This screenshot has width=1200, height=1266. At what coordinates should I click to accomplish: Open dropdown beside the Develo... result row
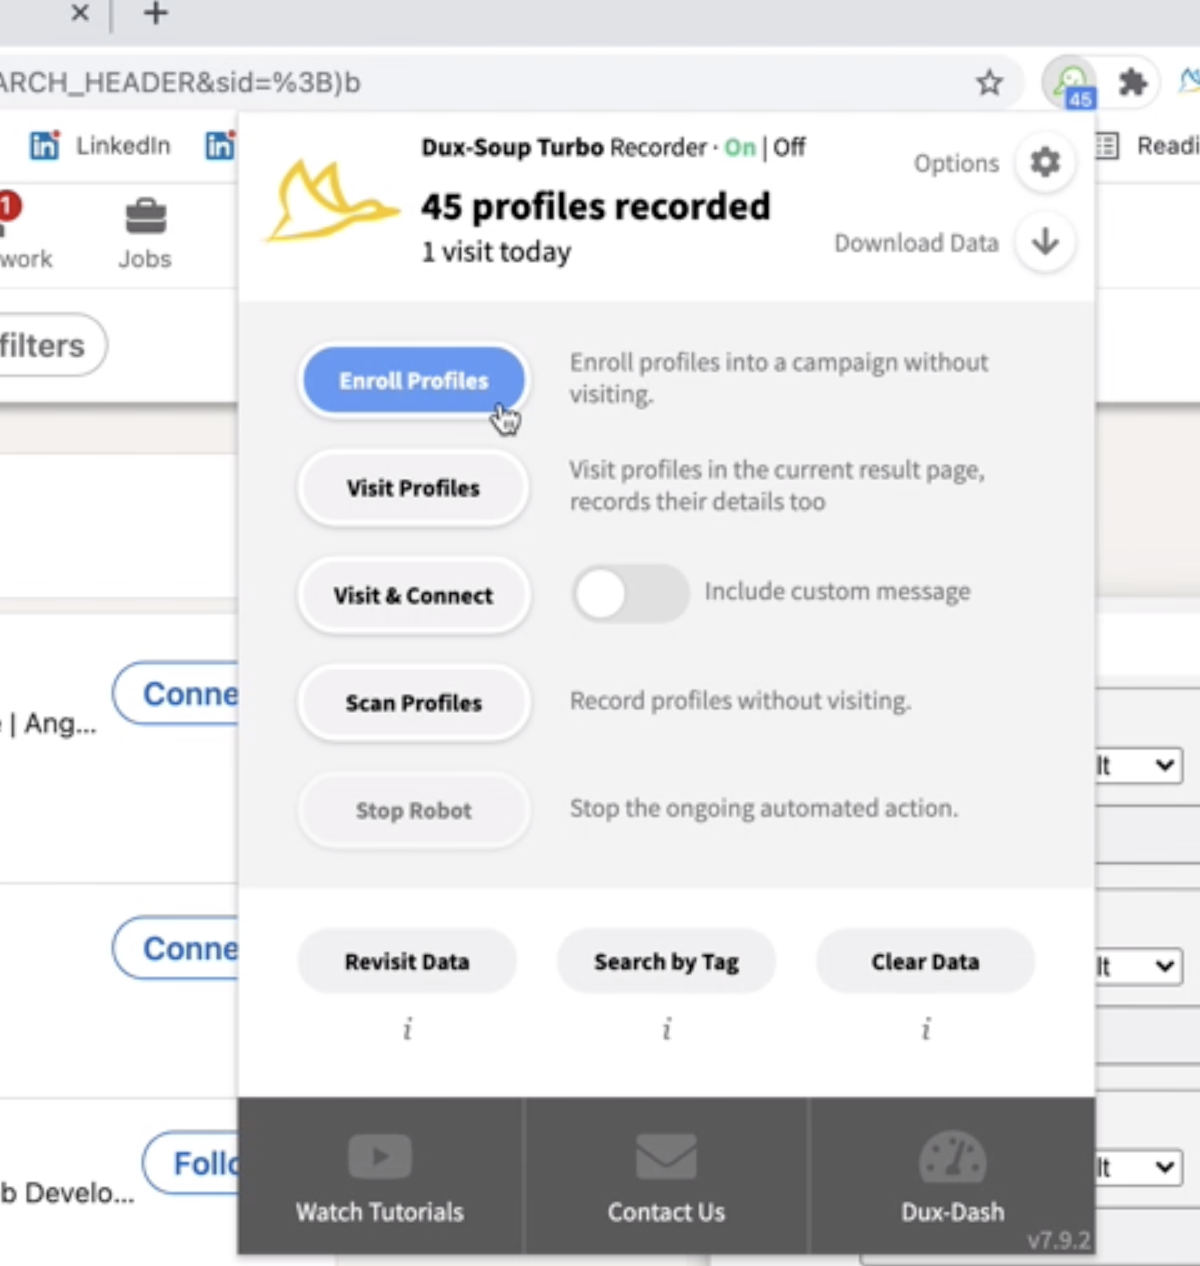pos(1140,1167)
